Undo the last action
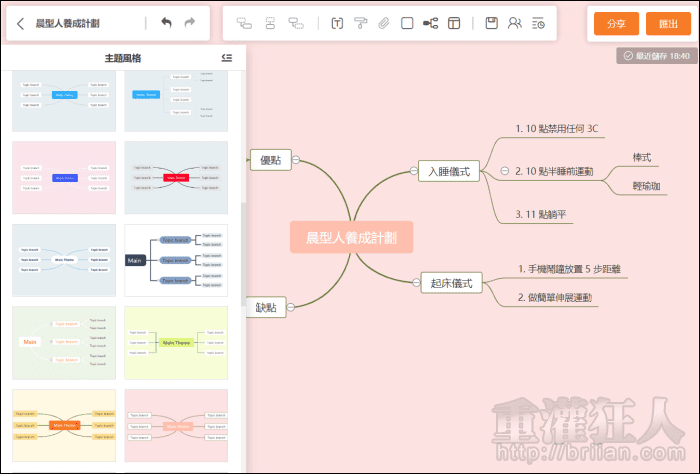700x474 pixels. tap(166, 23)
